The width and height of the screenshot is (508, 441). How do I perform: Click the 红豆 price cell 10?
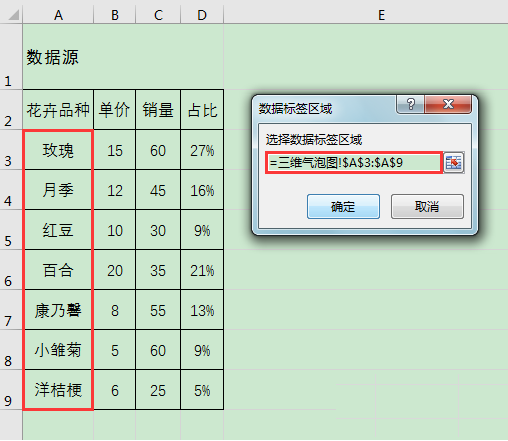pyautogui.click(x=115, y=230)
